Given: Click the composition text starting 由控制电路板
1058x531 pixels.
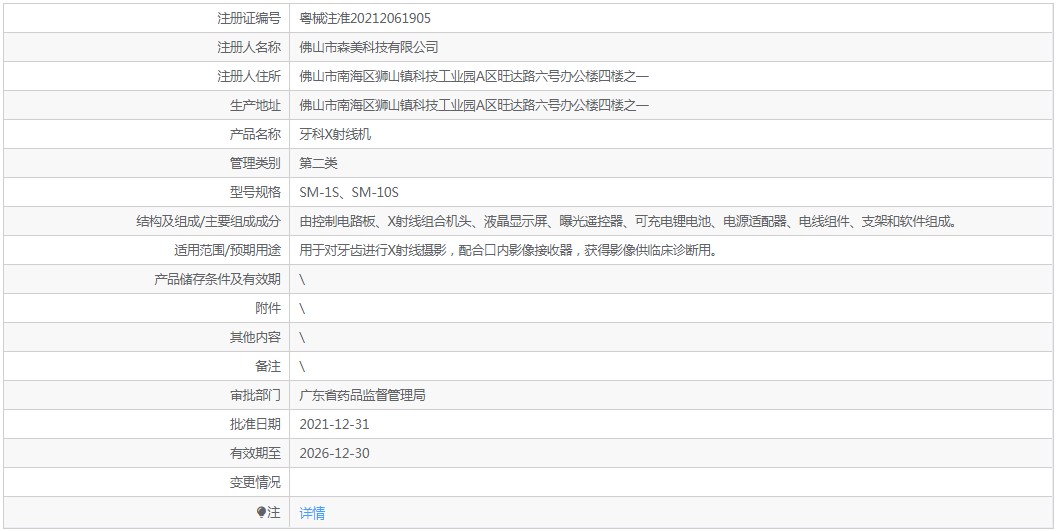Looking at the screenshot, I should point(628,221).
